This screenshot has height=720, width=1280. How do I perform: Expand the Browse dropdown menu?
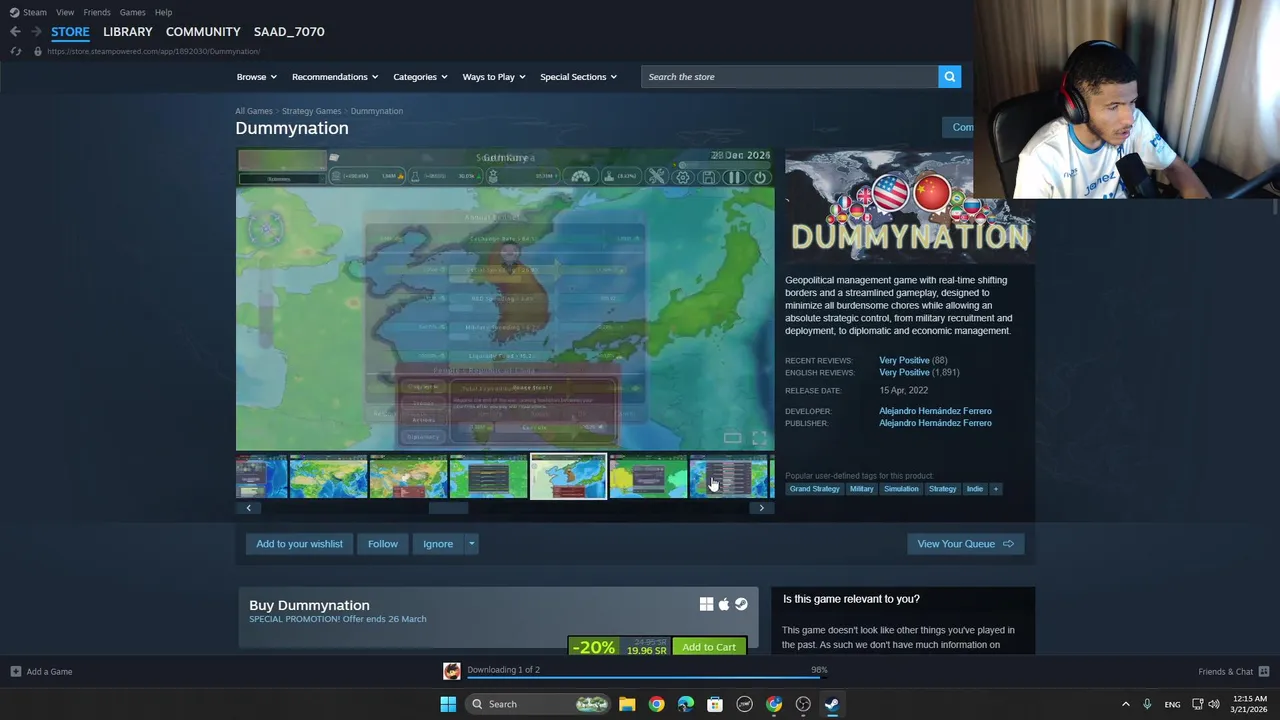coord(256,77)
